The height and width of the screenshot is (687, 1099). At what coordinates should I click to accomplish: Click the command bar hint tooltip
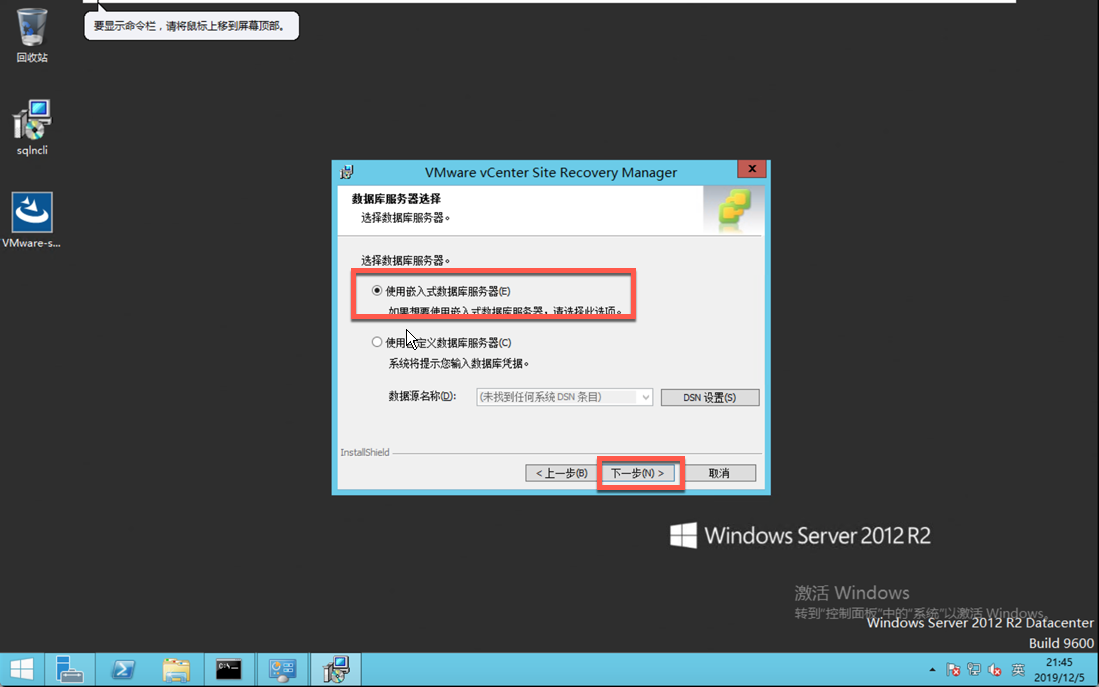click(191, 26)
